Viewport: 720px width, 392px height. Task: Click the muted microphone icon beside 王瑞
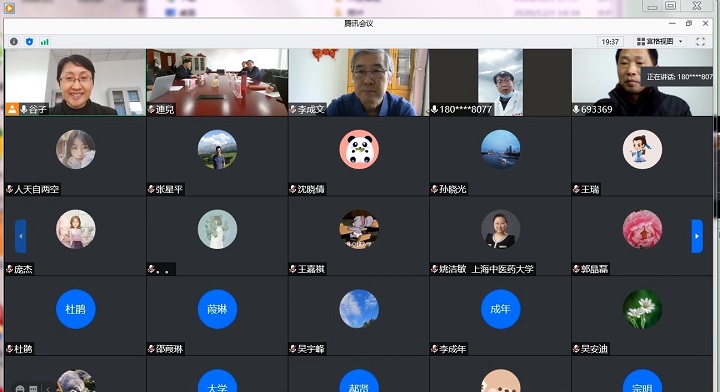coord(576,189)
